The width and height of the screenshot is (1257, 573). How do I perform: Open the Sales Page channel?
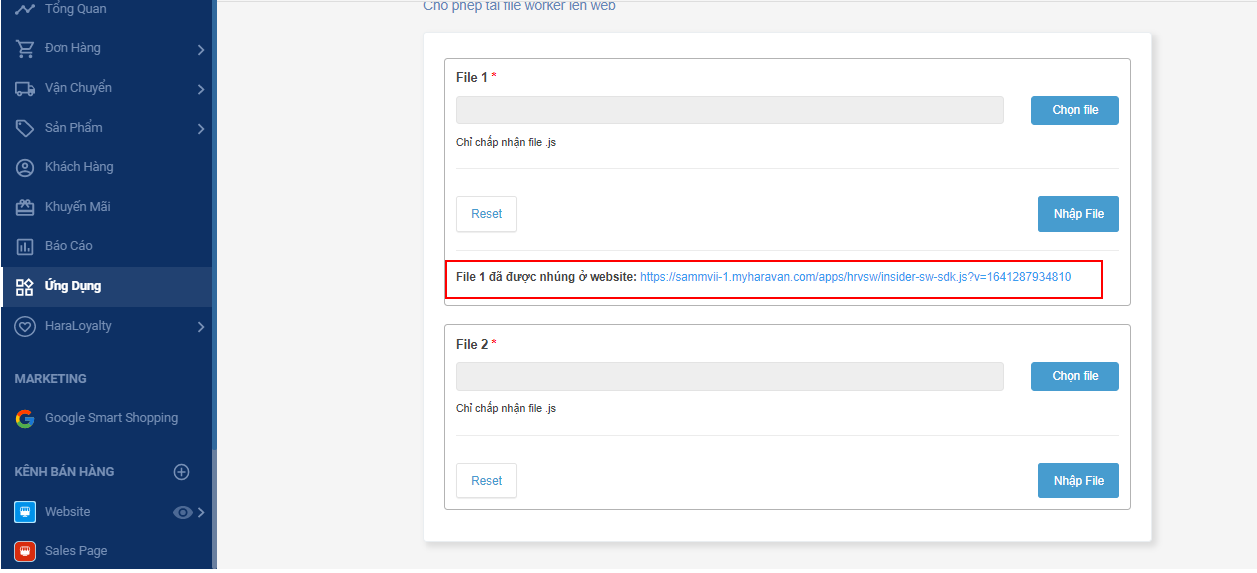click(x=75, y=551)
